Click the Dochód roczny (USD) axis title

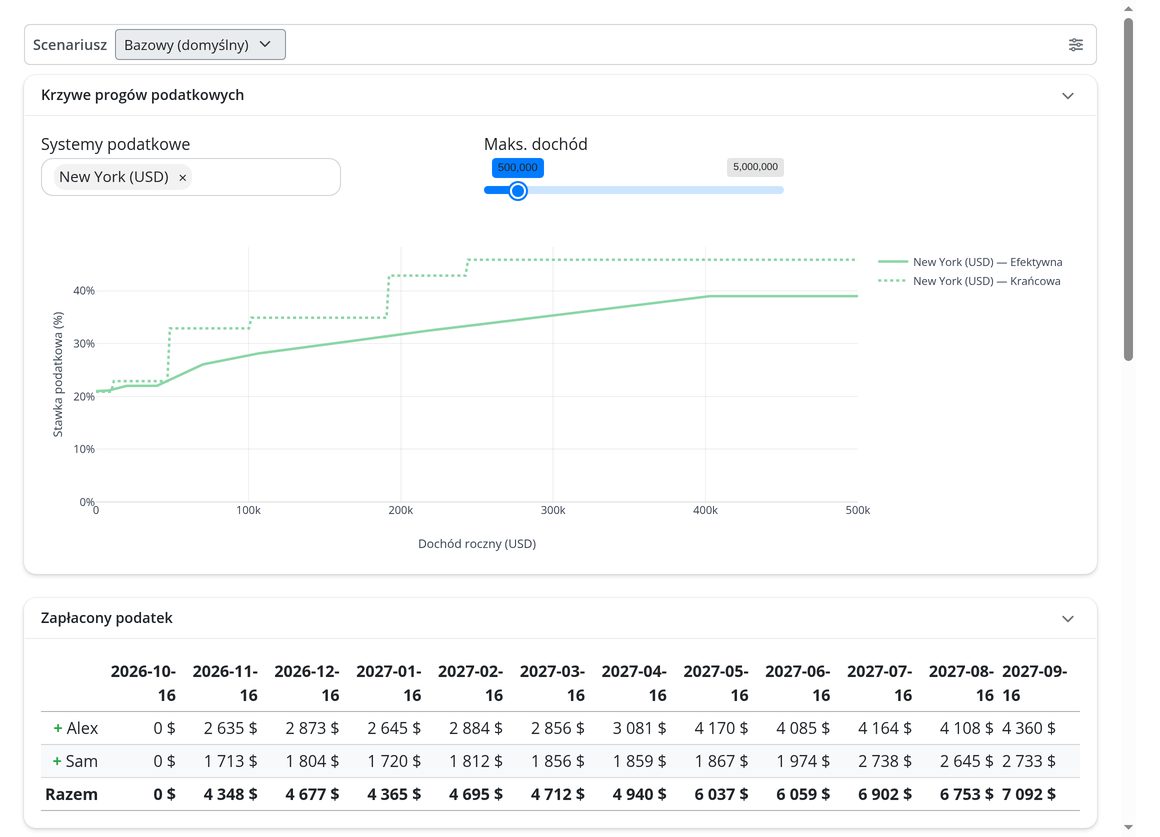coord(477,544)
